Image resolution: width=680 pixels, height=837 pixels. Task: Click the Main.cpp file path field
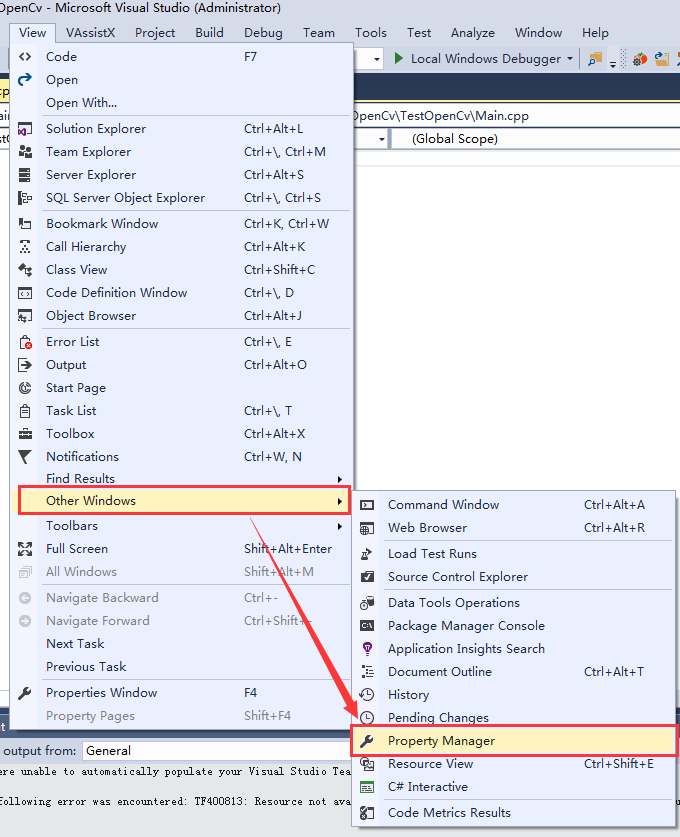point(516,116)
